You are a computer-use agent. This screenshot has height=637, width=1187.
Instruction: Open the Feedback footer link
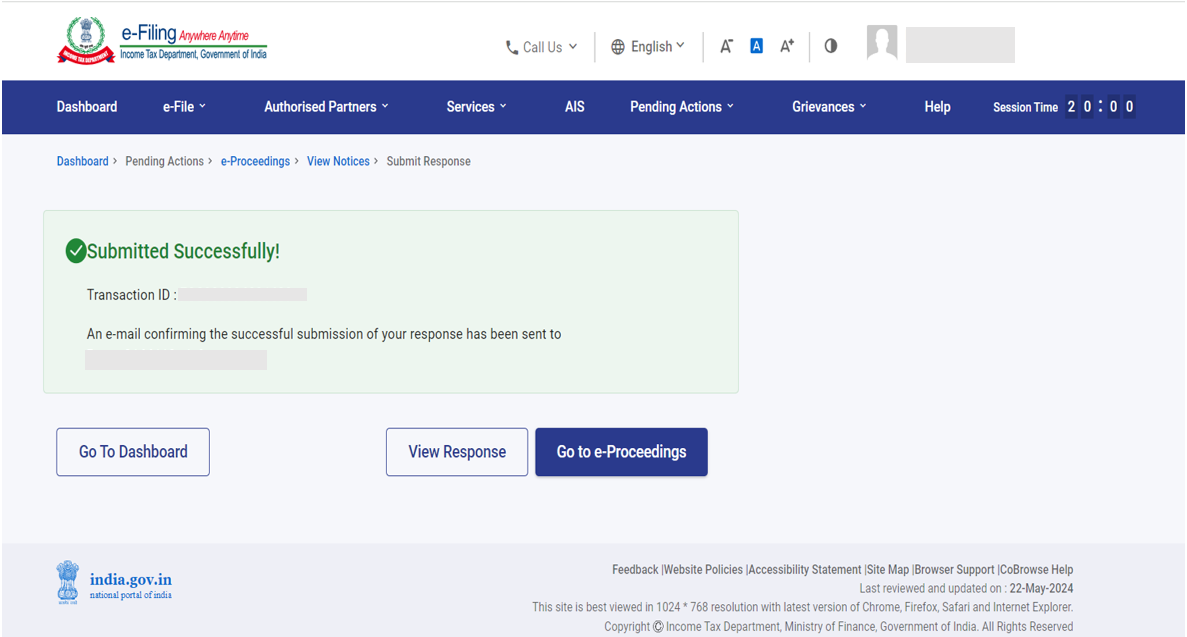point(635,569)
